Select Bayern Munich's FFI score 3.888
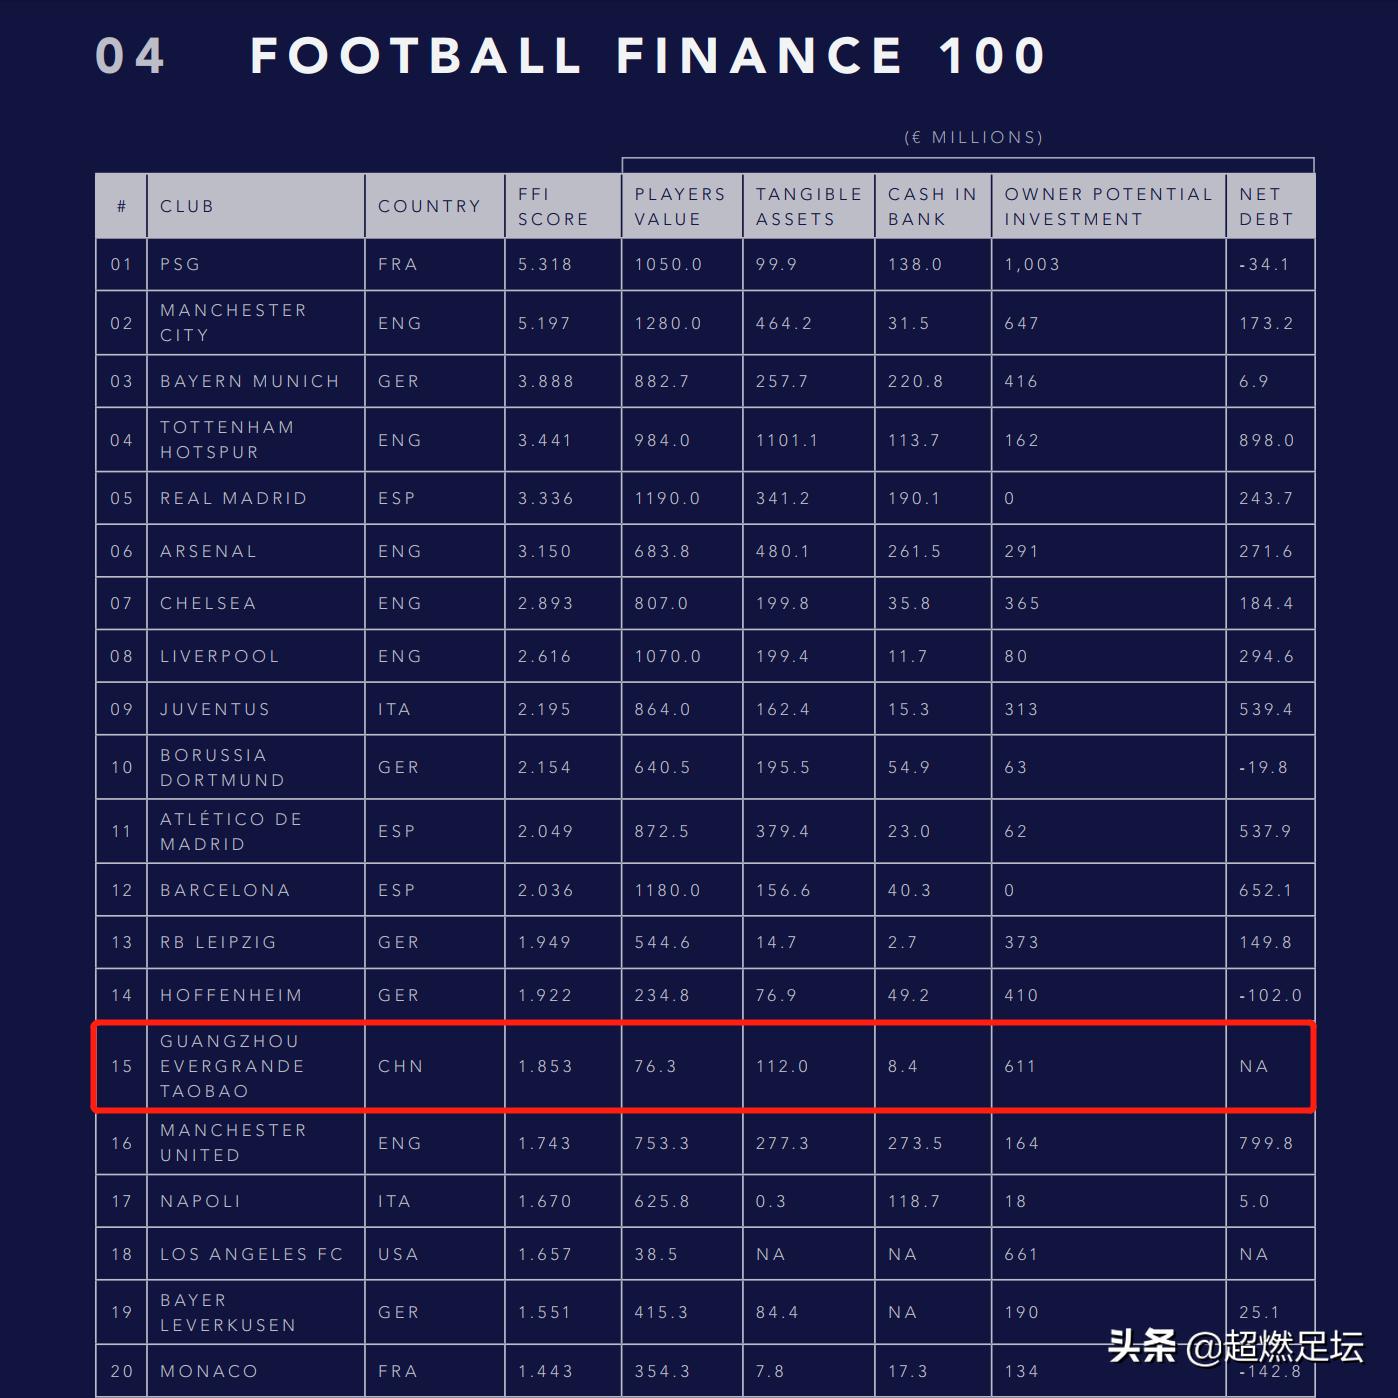Image resolution: width=1398 pixels, height=1398 pixels. (x=545, y=381)
